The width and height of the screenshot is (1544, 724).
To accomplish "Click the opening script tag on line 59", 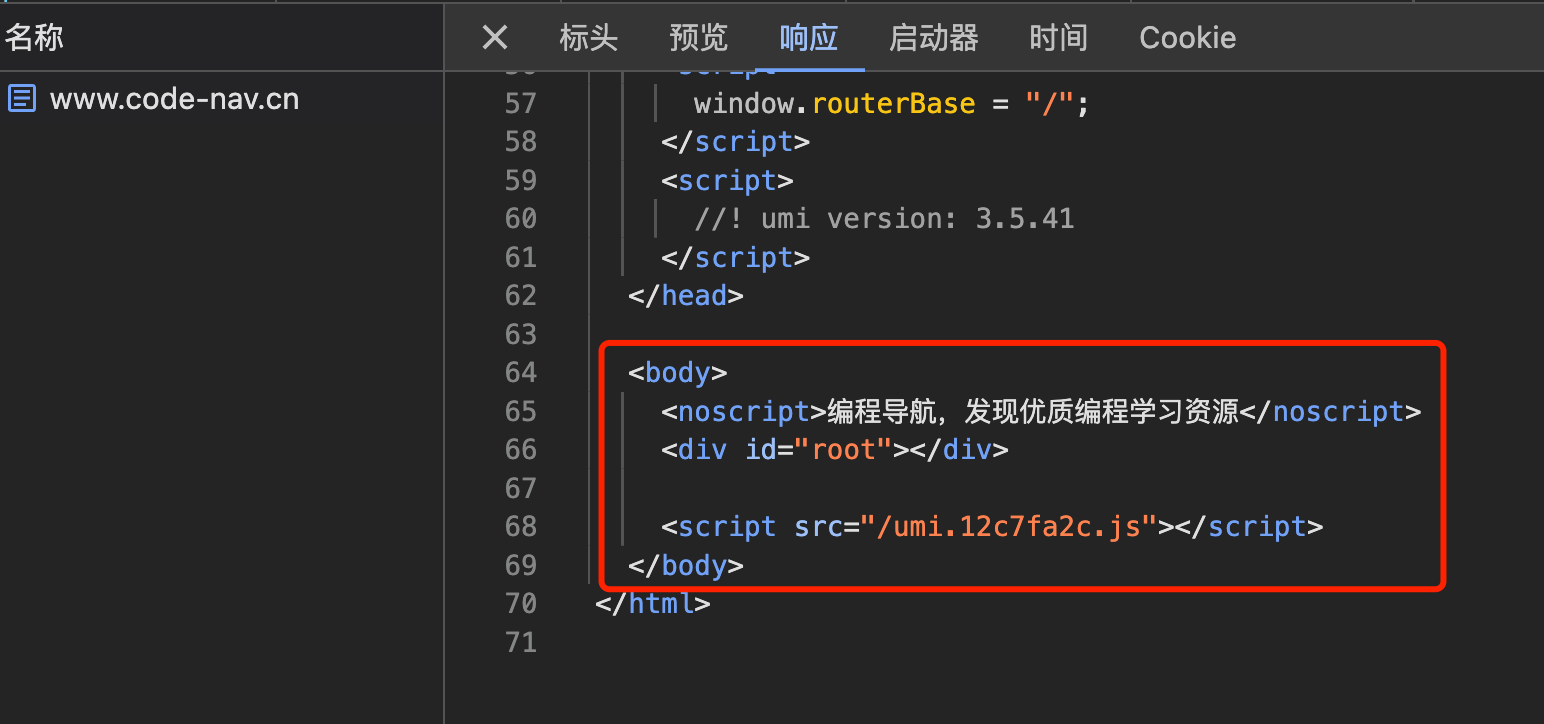I will click(x=727, y=181).
